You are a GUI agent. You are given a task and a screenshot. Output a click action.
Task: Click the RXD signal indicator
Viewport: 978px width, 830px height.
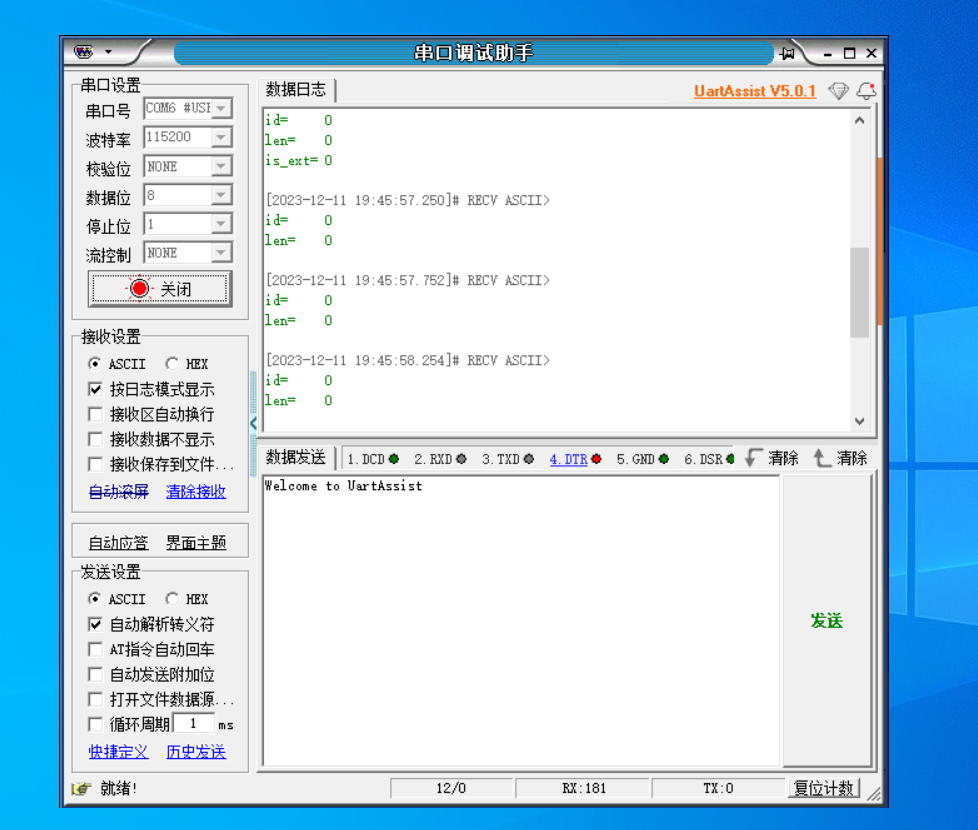point(461,459)
